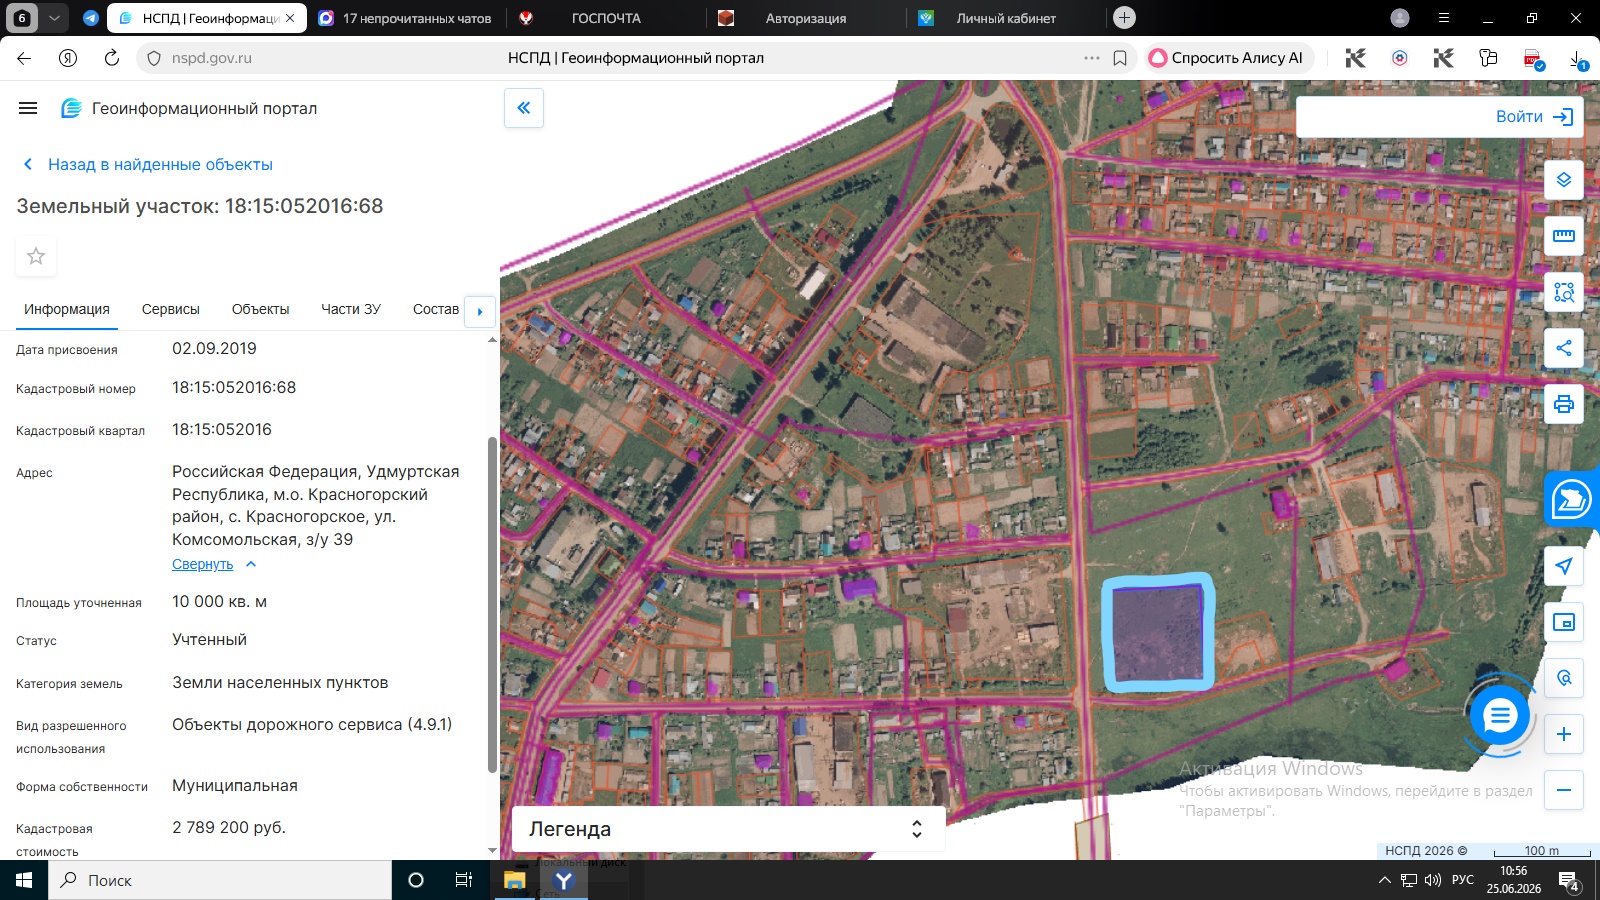The height and width of the screenshot is (900, 1600).
Task: Open the notification center icon
Action: point(1569,880)
